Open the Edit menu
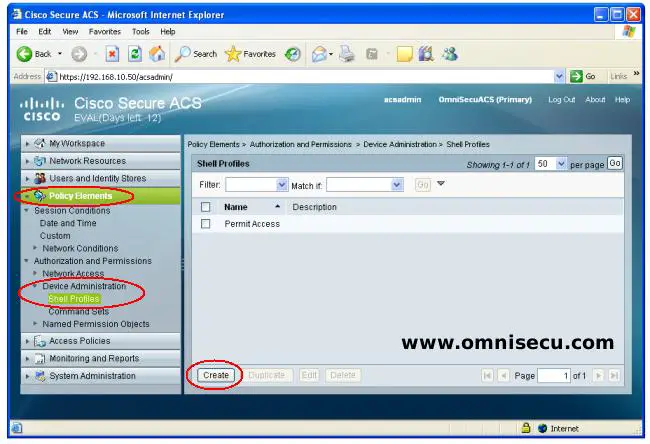Viewport: 650px width, 444px height. (44, 32)
